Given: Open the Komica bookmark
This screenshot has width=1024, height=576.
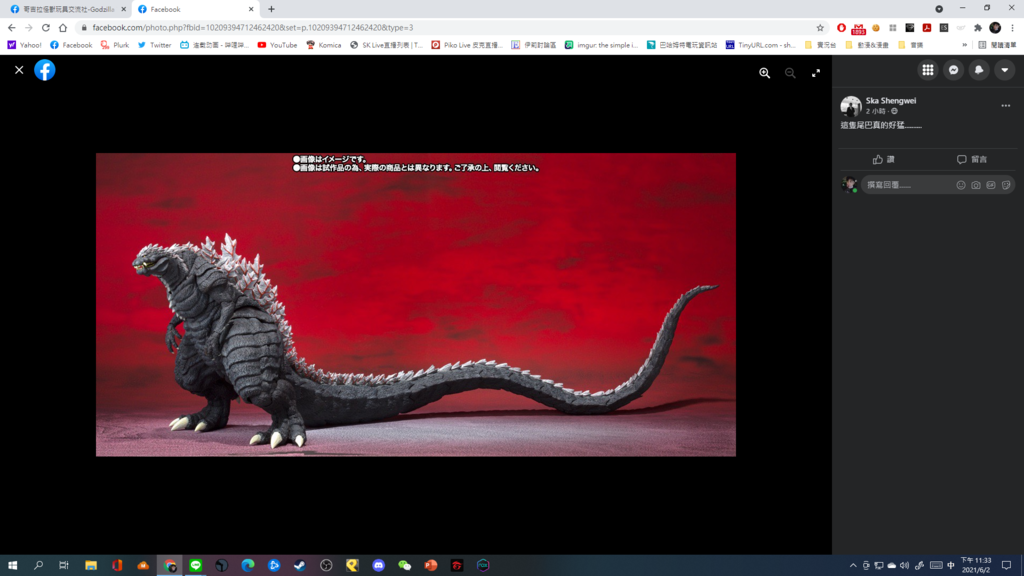Looking at the screenshot, I should pyautogui.click(x=323, y=45).
